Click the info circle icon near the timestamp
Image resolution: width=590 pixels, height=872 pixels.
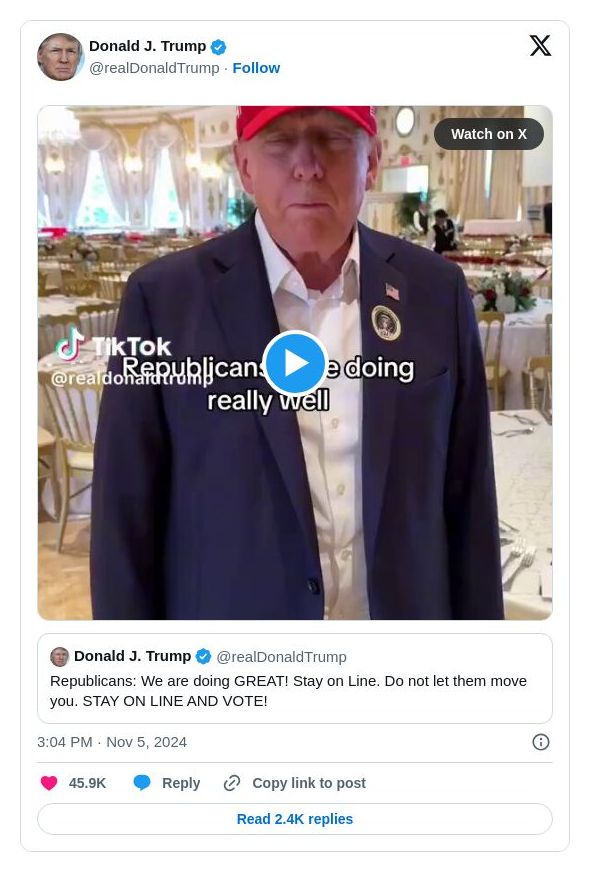pos(541,742)
